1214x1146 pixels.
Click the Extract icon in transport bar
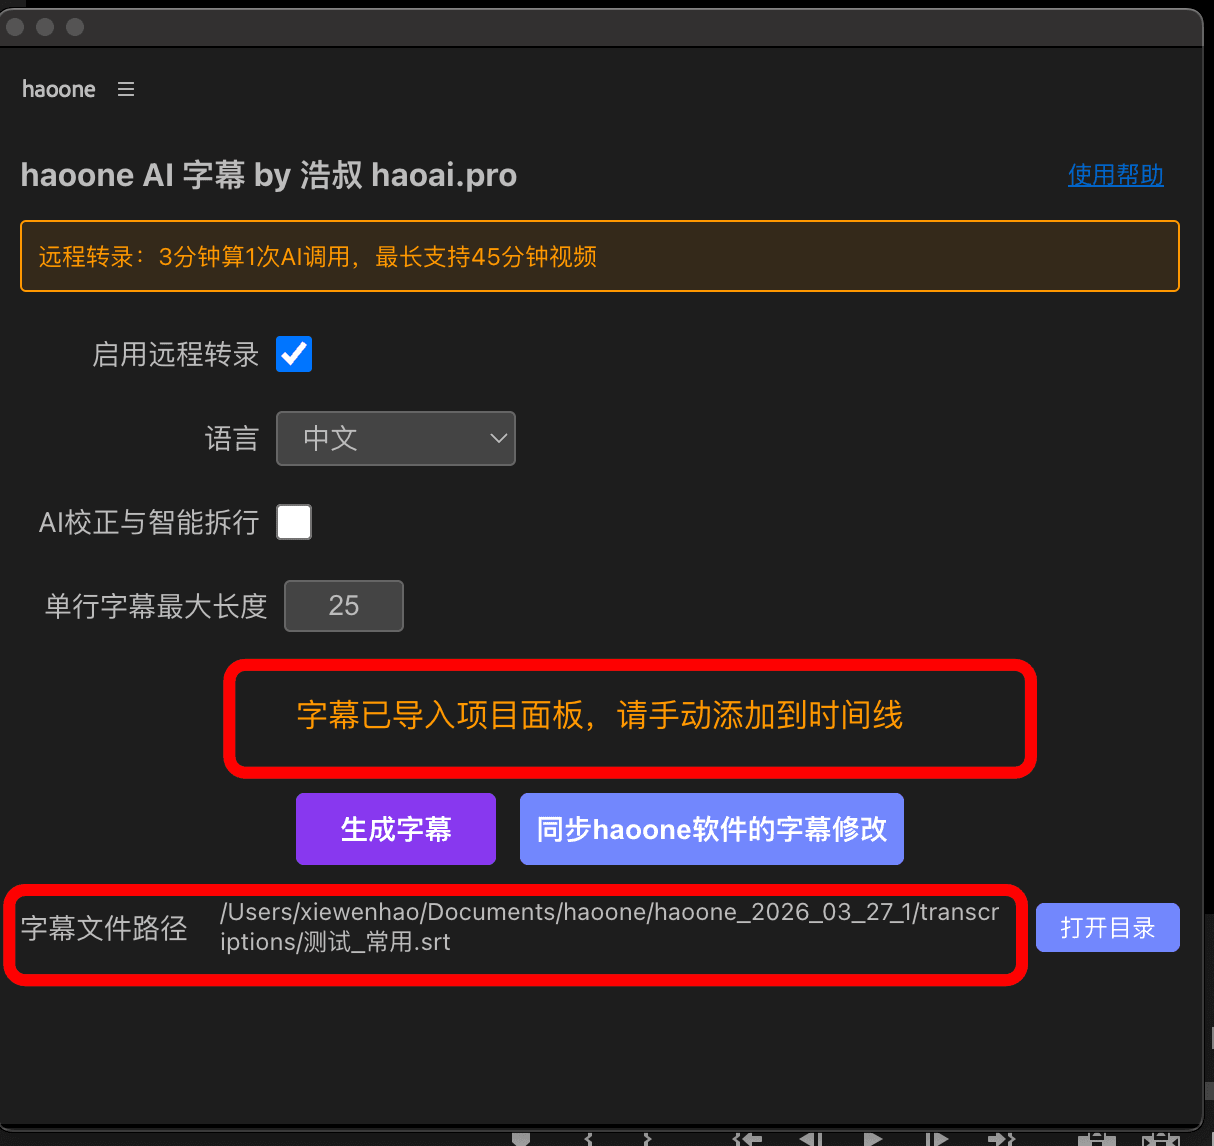[x=1160, y=1139]
